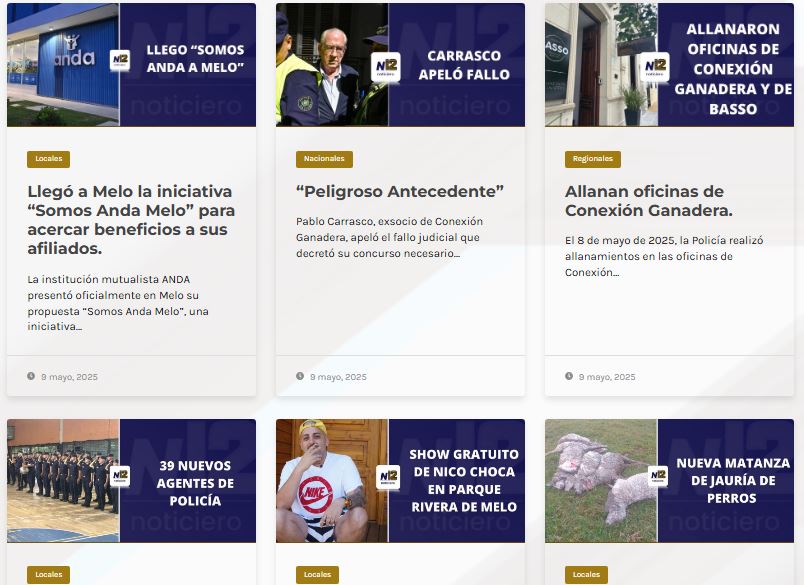Open the 39 Nuevos Agentes de Policía thumbnail
Viewport: 804px width, 585px height.
point(131,481)
